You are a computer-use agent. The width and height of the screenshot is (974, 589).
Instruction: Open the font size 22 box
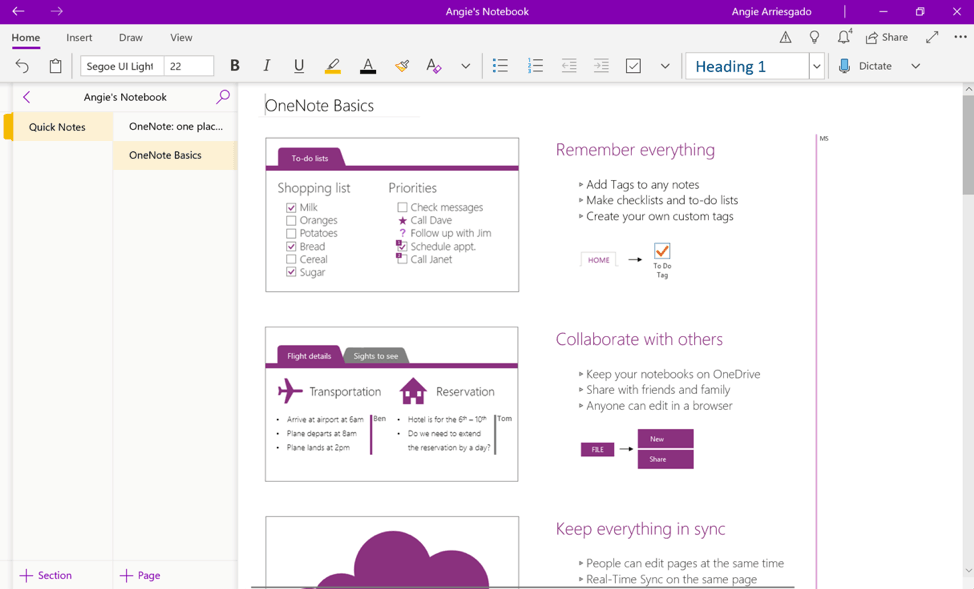(x=189, y=66)
